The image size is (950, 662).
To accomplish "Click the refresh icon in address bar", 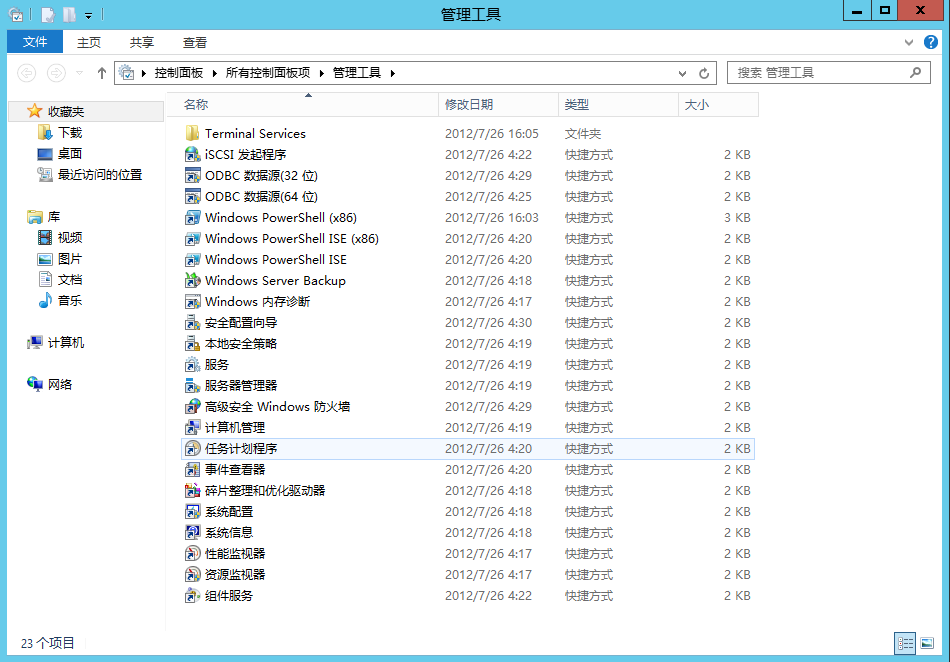I will (x=703, y=73).
